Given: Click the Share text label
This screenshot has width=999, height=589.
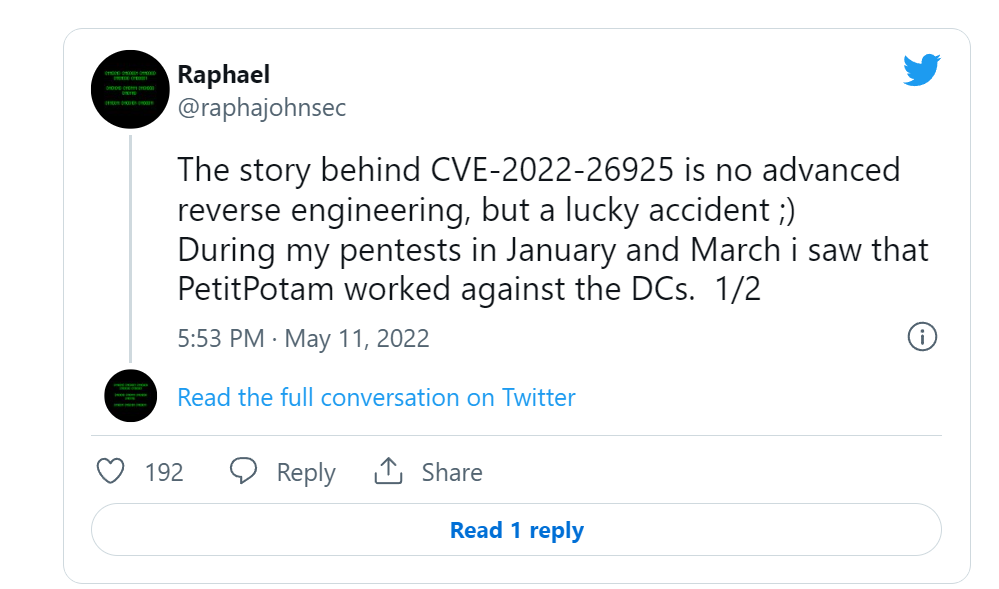Looking at the screenshot, I should click(x=452, y=472).
